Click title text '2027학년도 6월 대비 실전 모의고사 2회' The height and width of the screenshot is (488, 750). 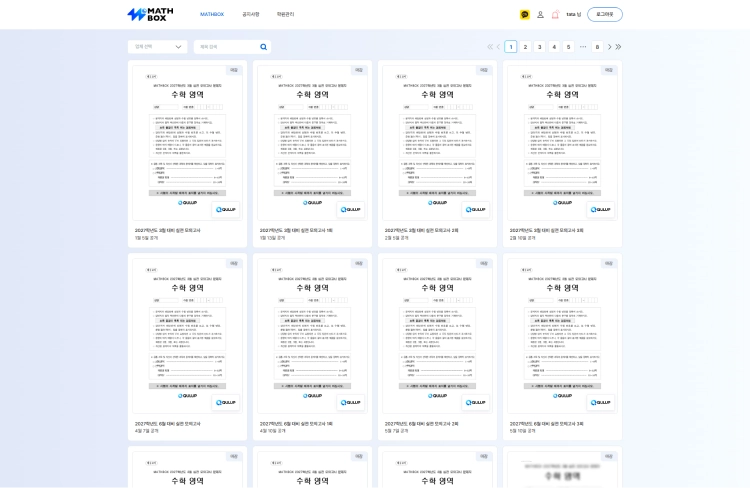tap(421, 424)
